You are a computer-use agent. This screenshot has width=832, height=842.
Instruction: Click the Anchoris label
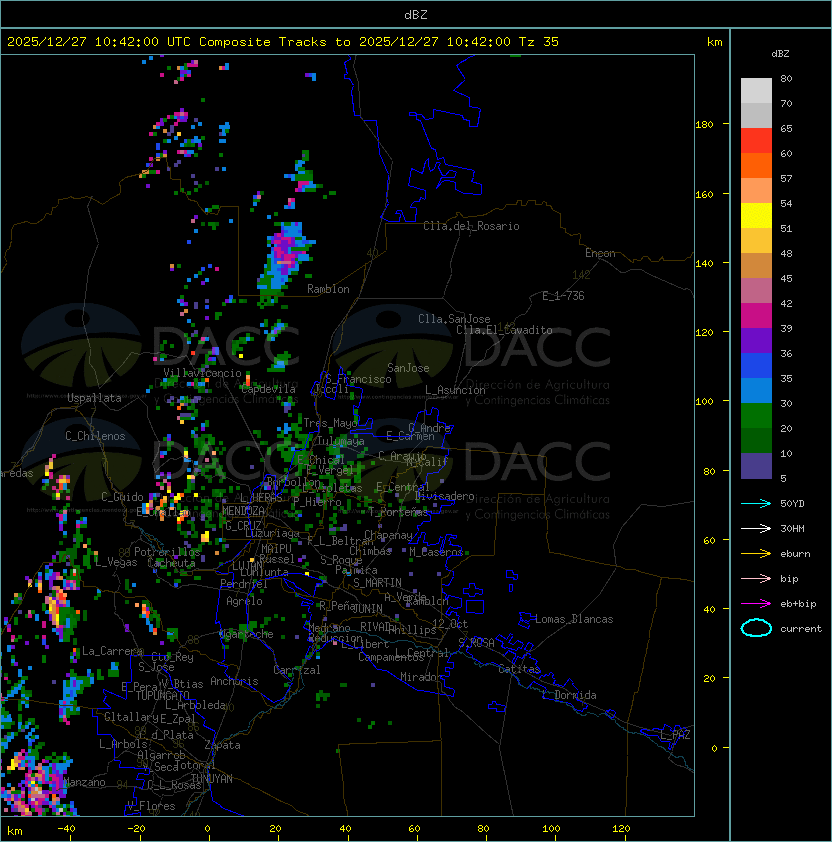click(x=234, y=681)
